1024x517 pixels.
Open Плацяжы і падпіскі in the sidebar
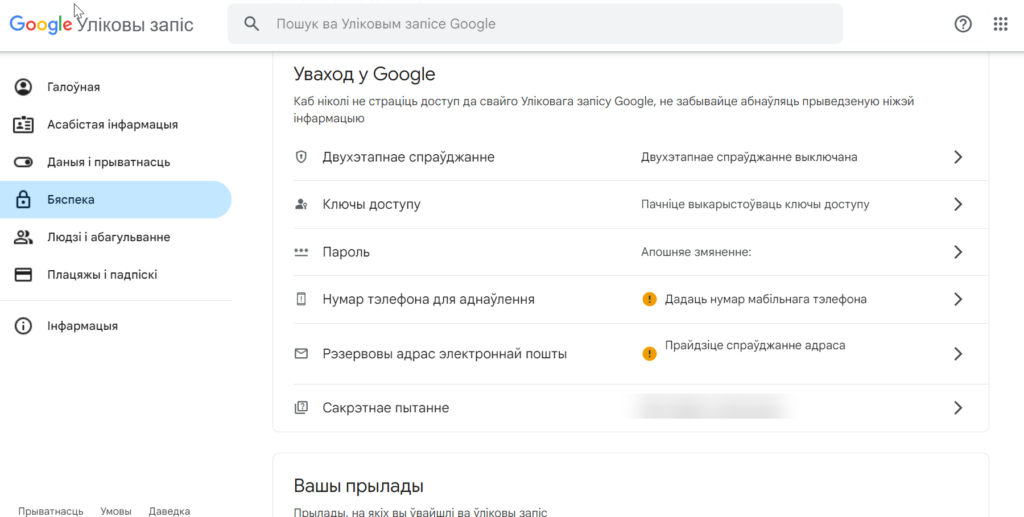point(116,275)
